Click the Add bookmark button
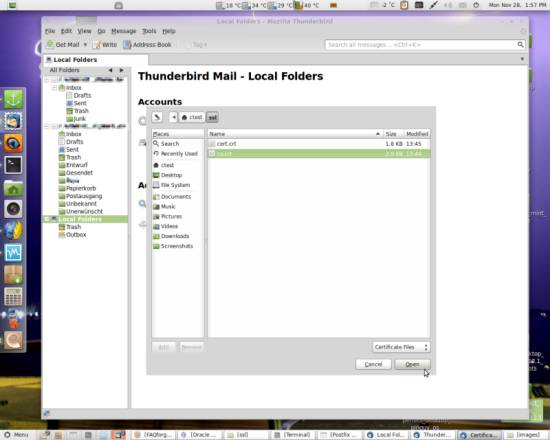This screenshot has height=440, width=550. click(164, 347)
